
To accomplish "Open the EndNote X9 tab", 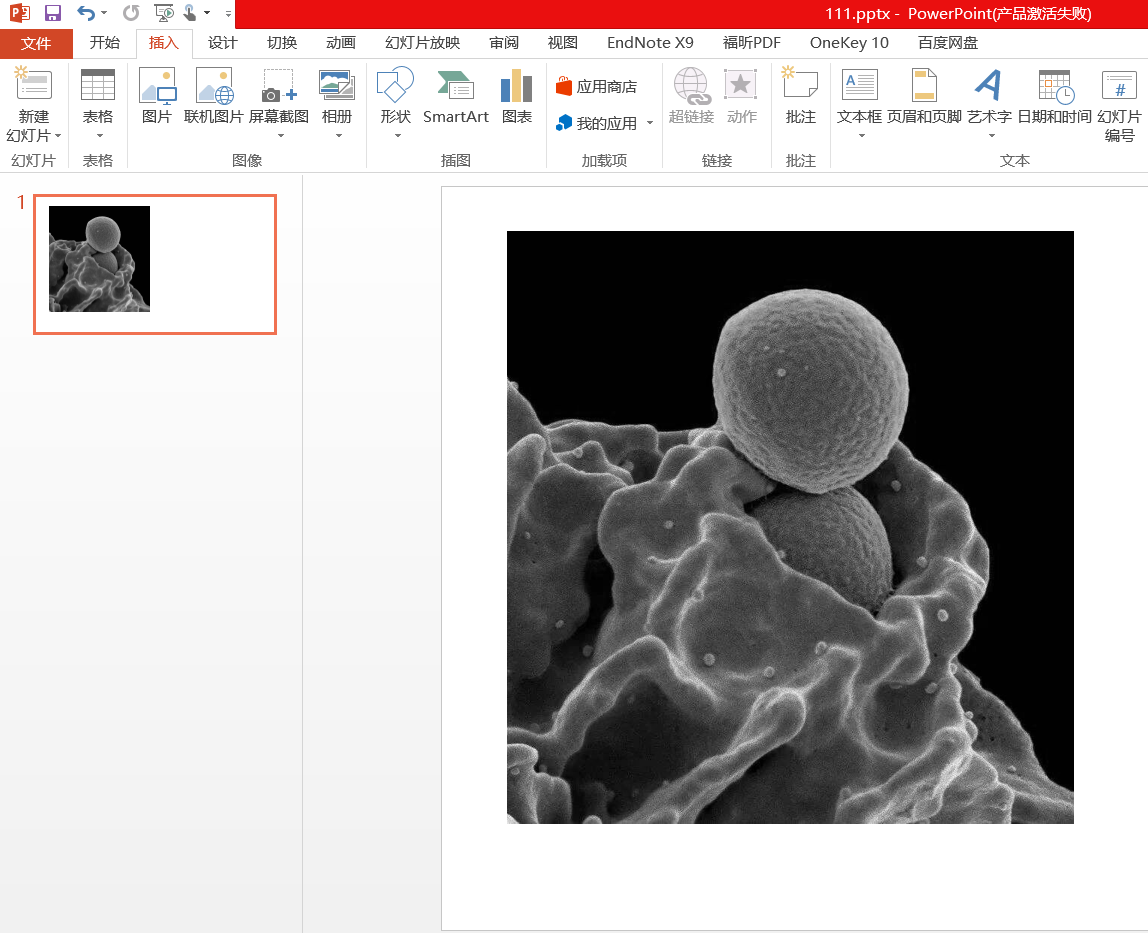I will pyautogui.click(x=650, y=42).
